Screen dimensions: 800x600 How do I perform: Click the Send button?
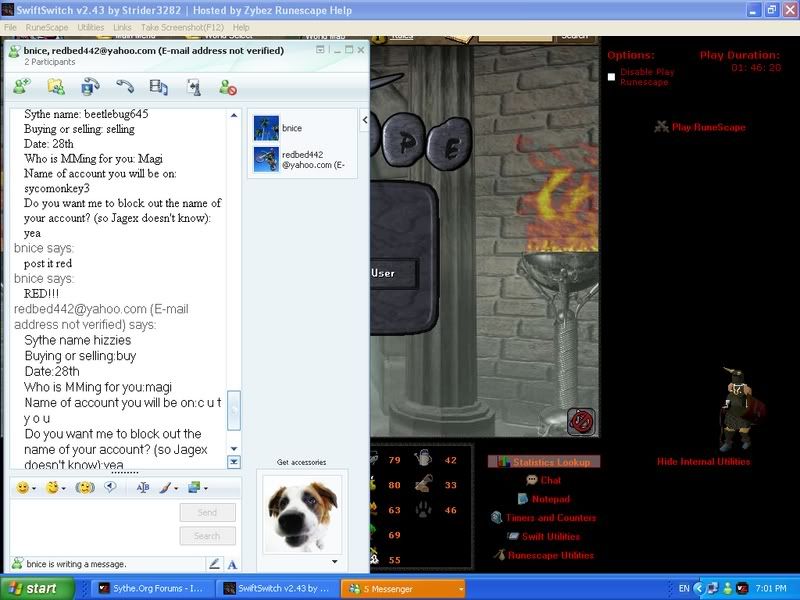click(208, 512)
